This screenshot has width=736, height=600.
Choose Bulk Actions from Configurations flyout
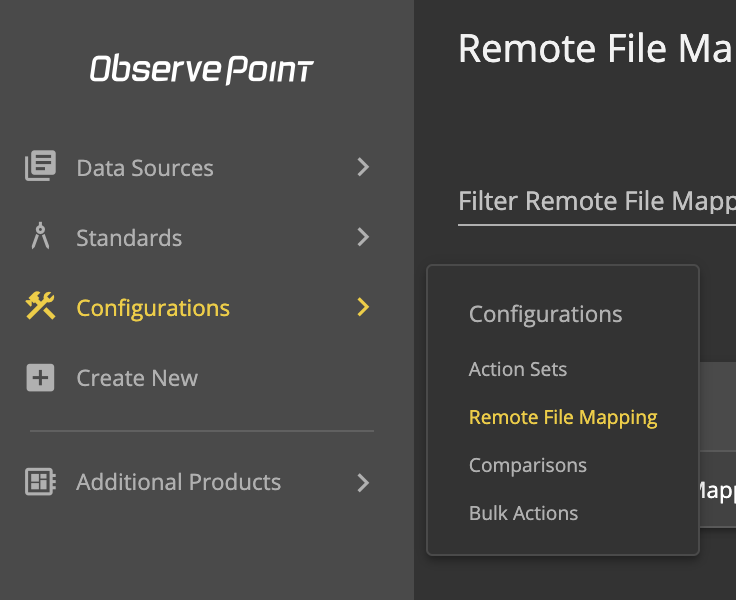click(523, 513)
